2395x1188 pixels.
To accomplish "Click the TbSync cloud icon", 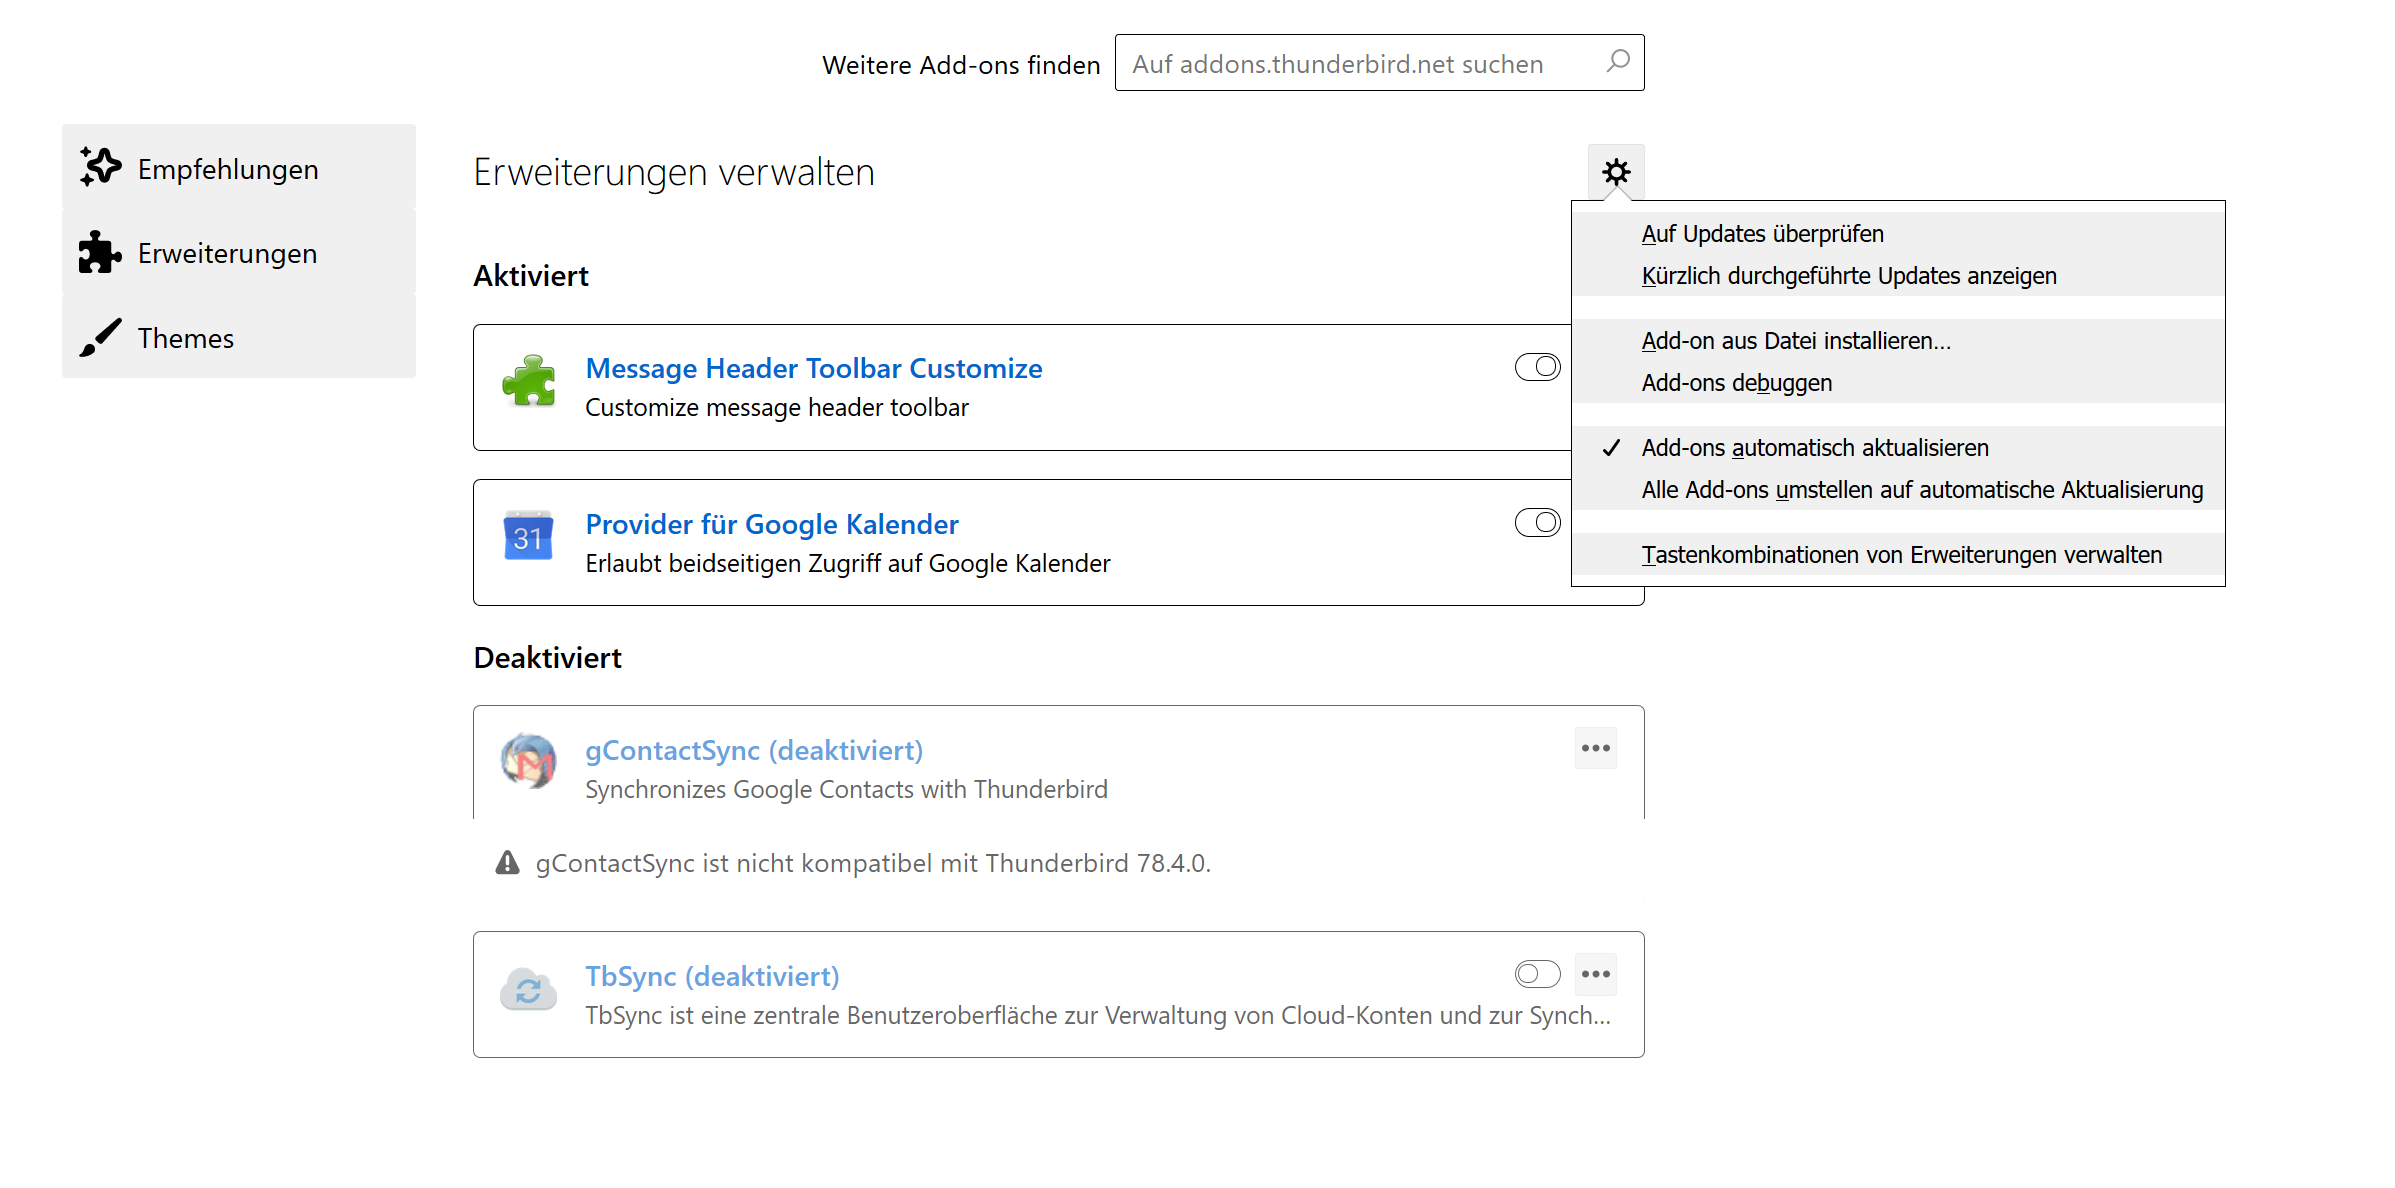I will click(529, 989).
